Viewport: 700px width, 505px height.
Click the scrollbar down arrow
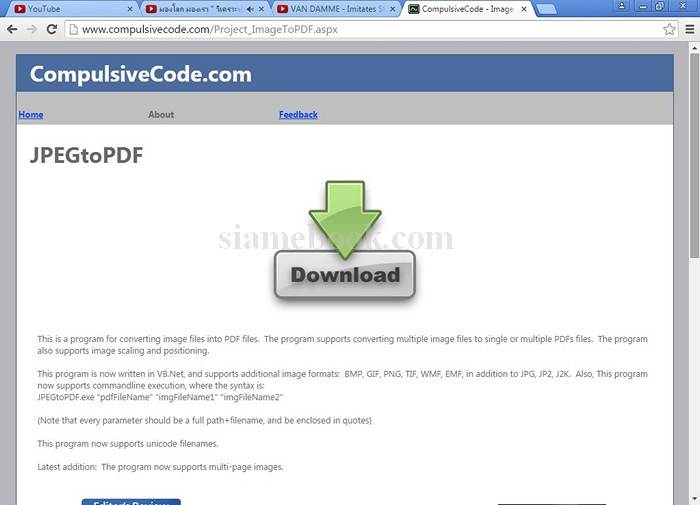(694, 499)
